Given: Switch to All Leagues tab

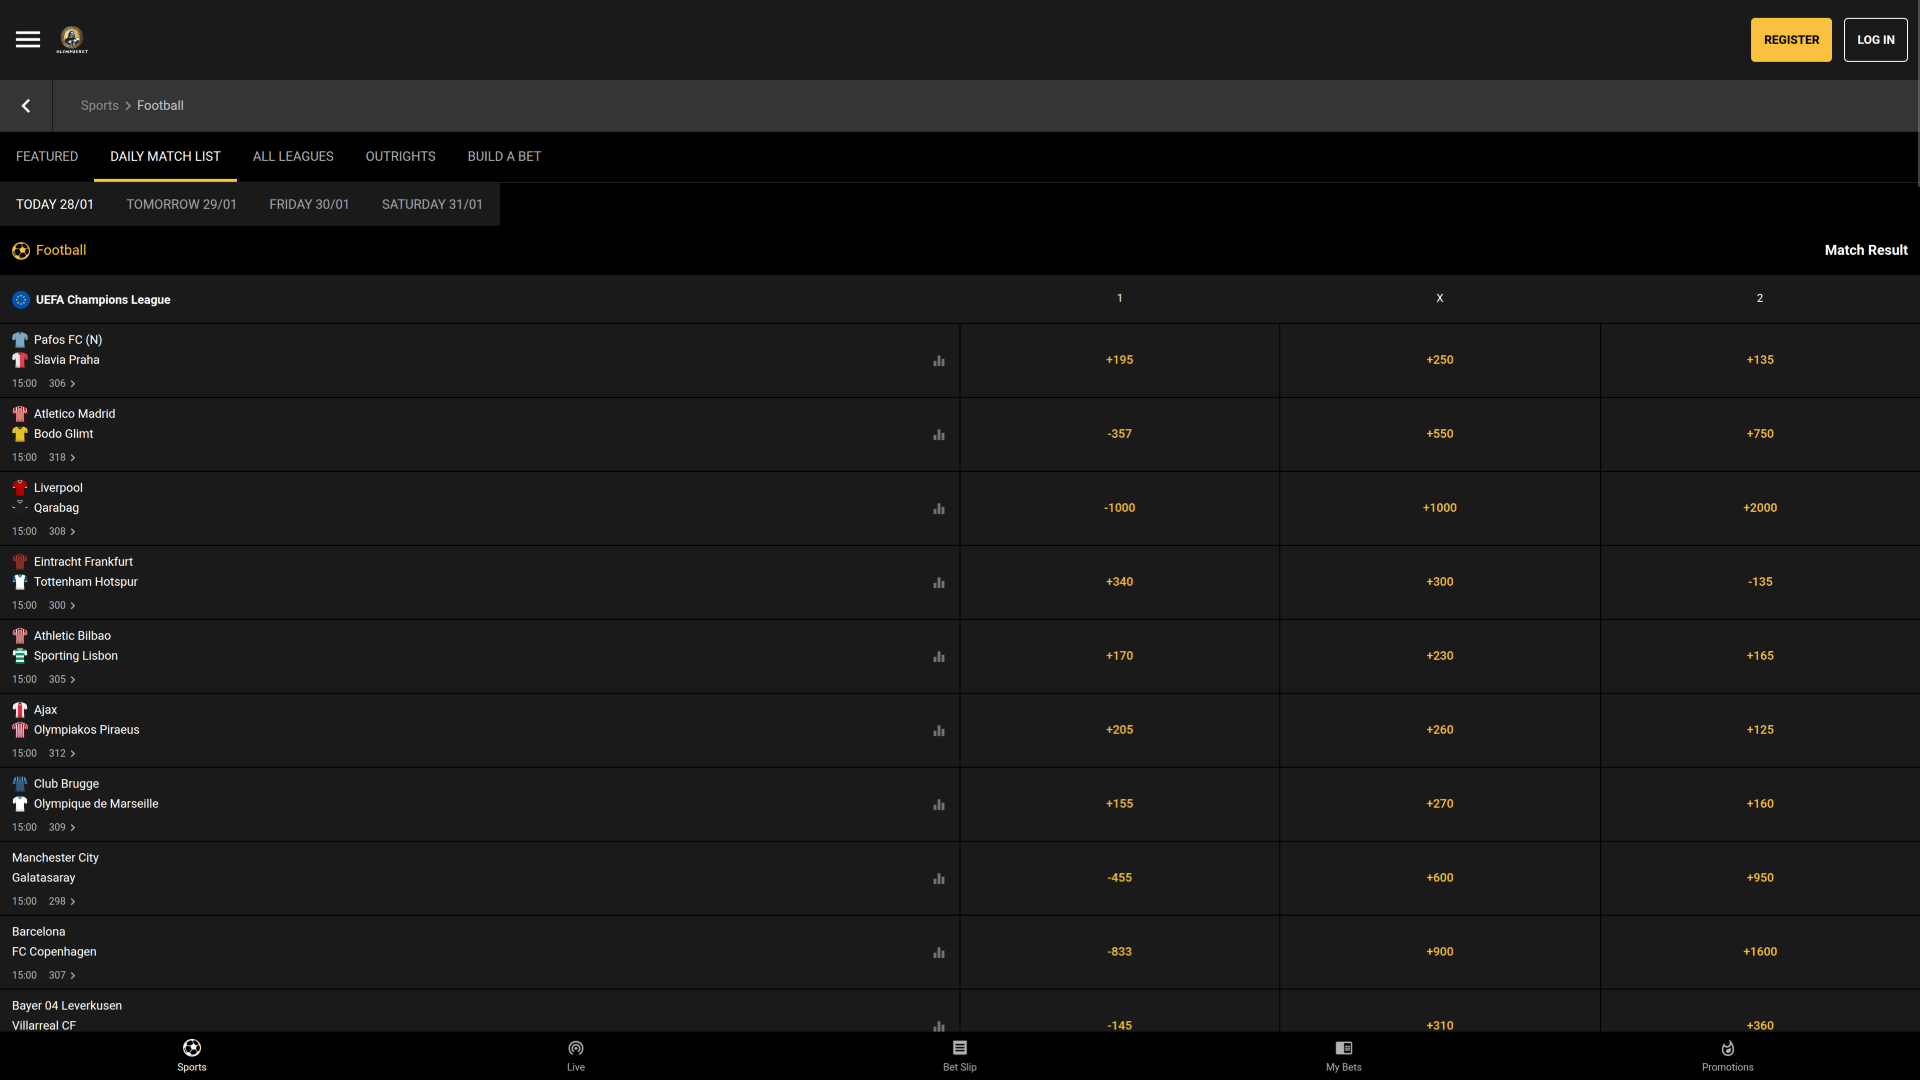Looking at the screenshot, I should tap(293, 157).
